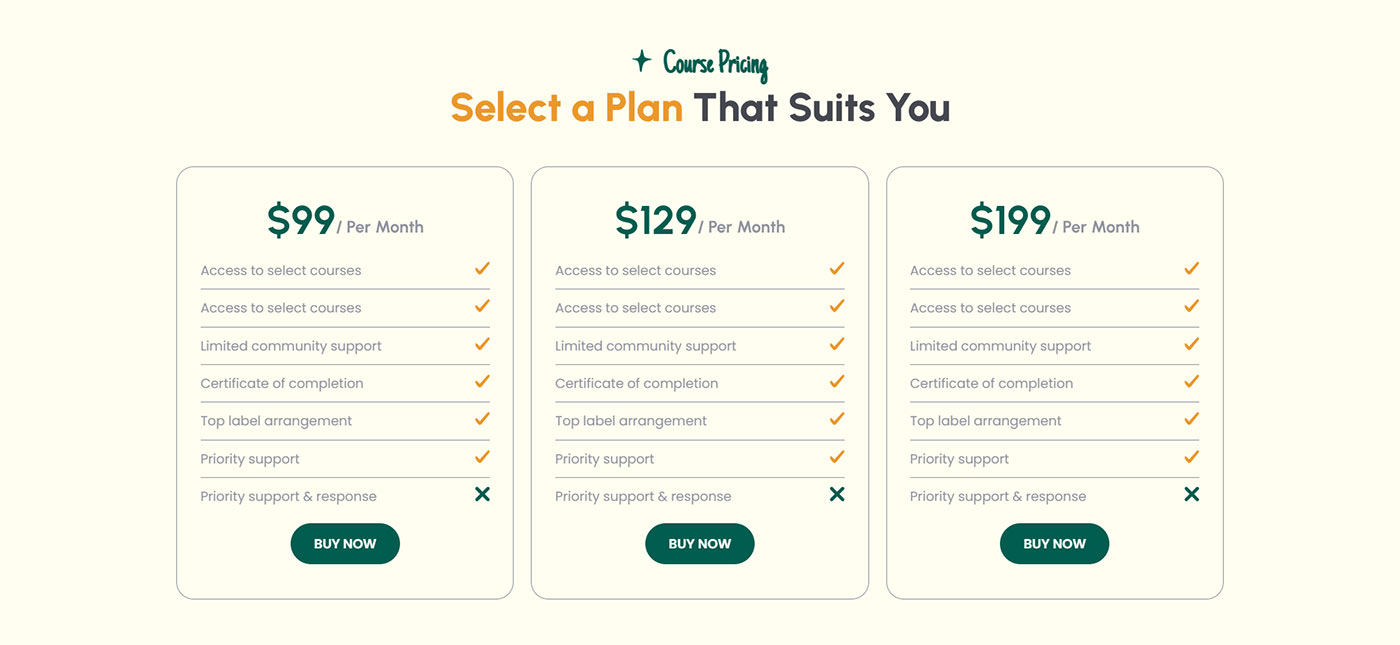Click the star icon beside Course Pricing

pyautogui.click(x=642, y=61)
